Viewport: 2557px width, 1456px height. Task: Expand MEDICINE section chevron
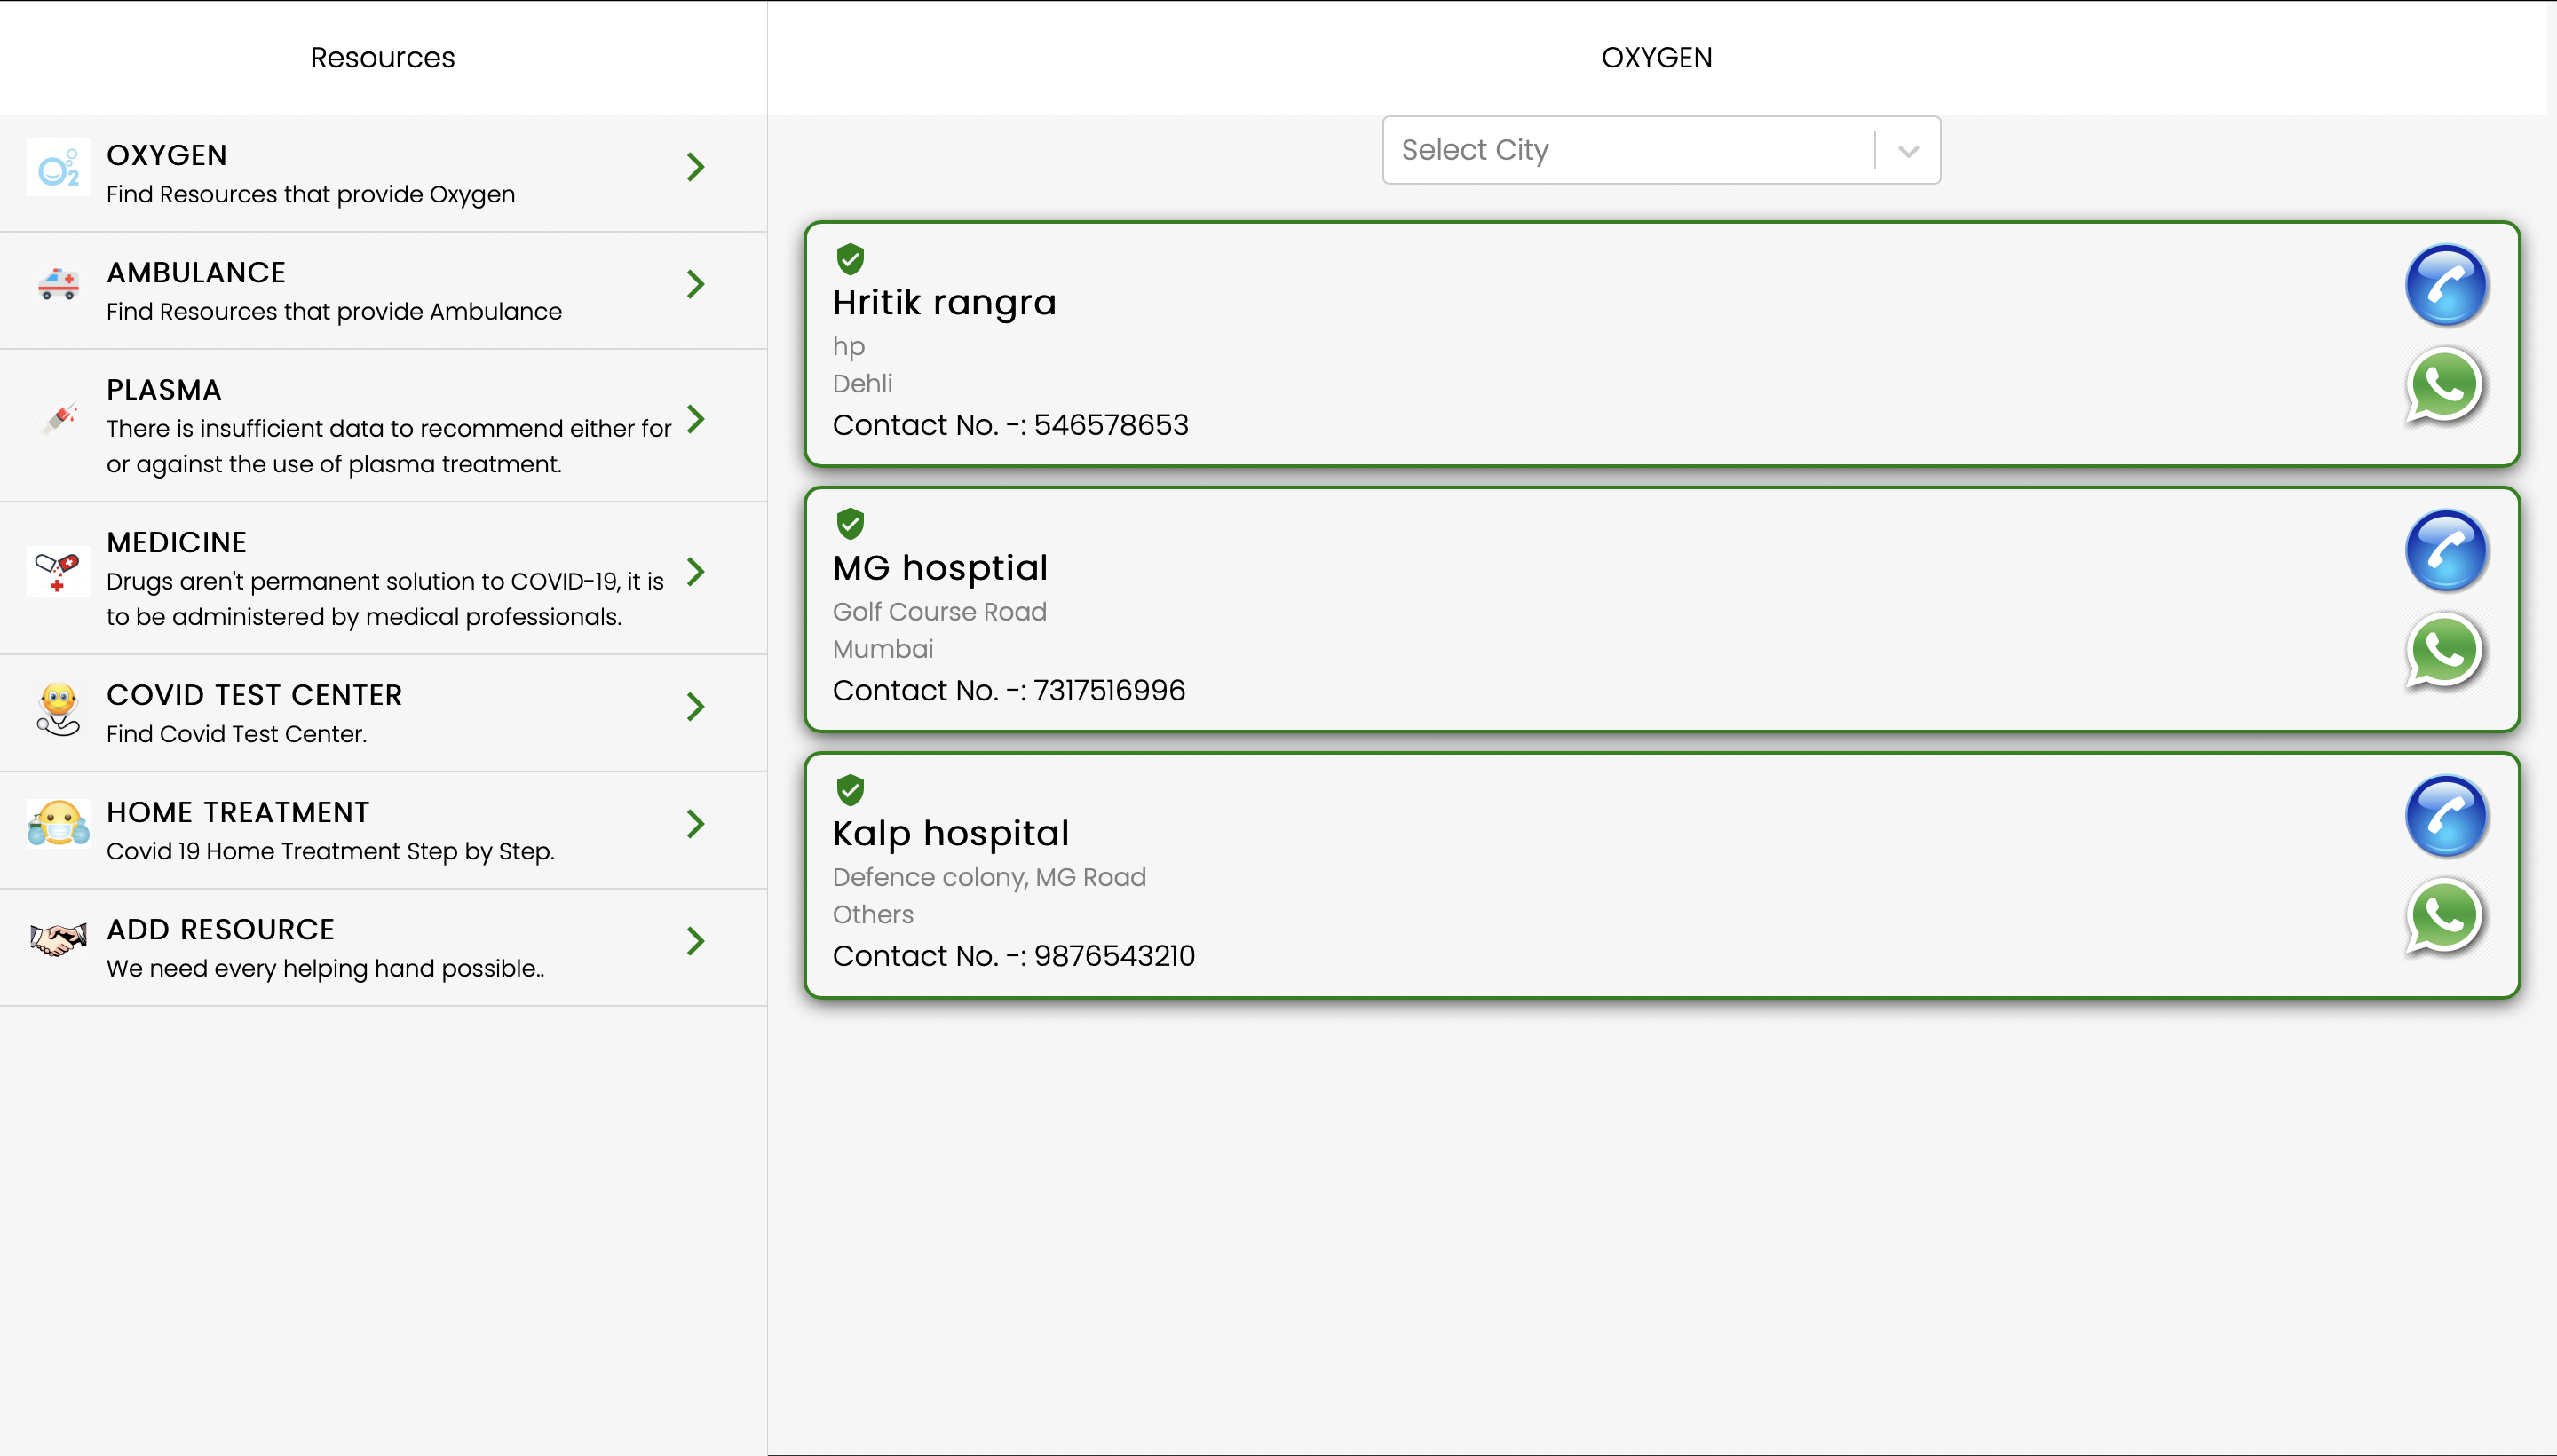(x=696, y=573)
